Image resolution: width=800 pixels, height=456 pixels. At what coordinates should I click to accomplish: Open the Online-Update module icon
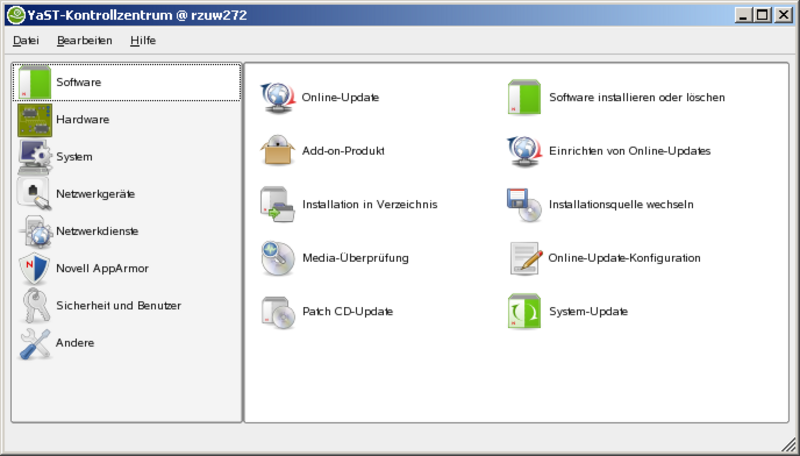(x=277, y=97)
